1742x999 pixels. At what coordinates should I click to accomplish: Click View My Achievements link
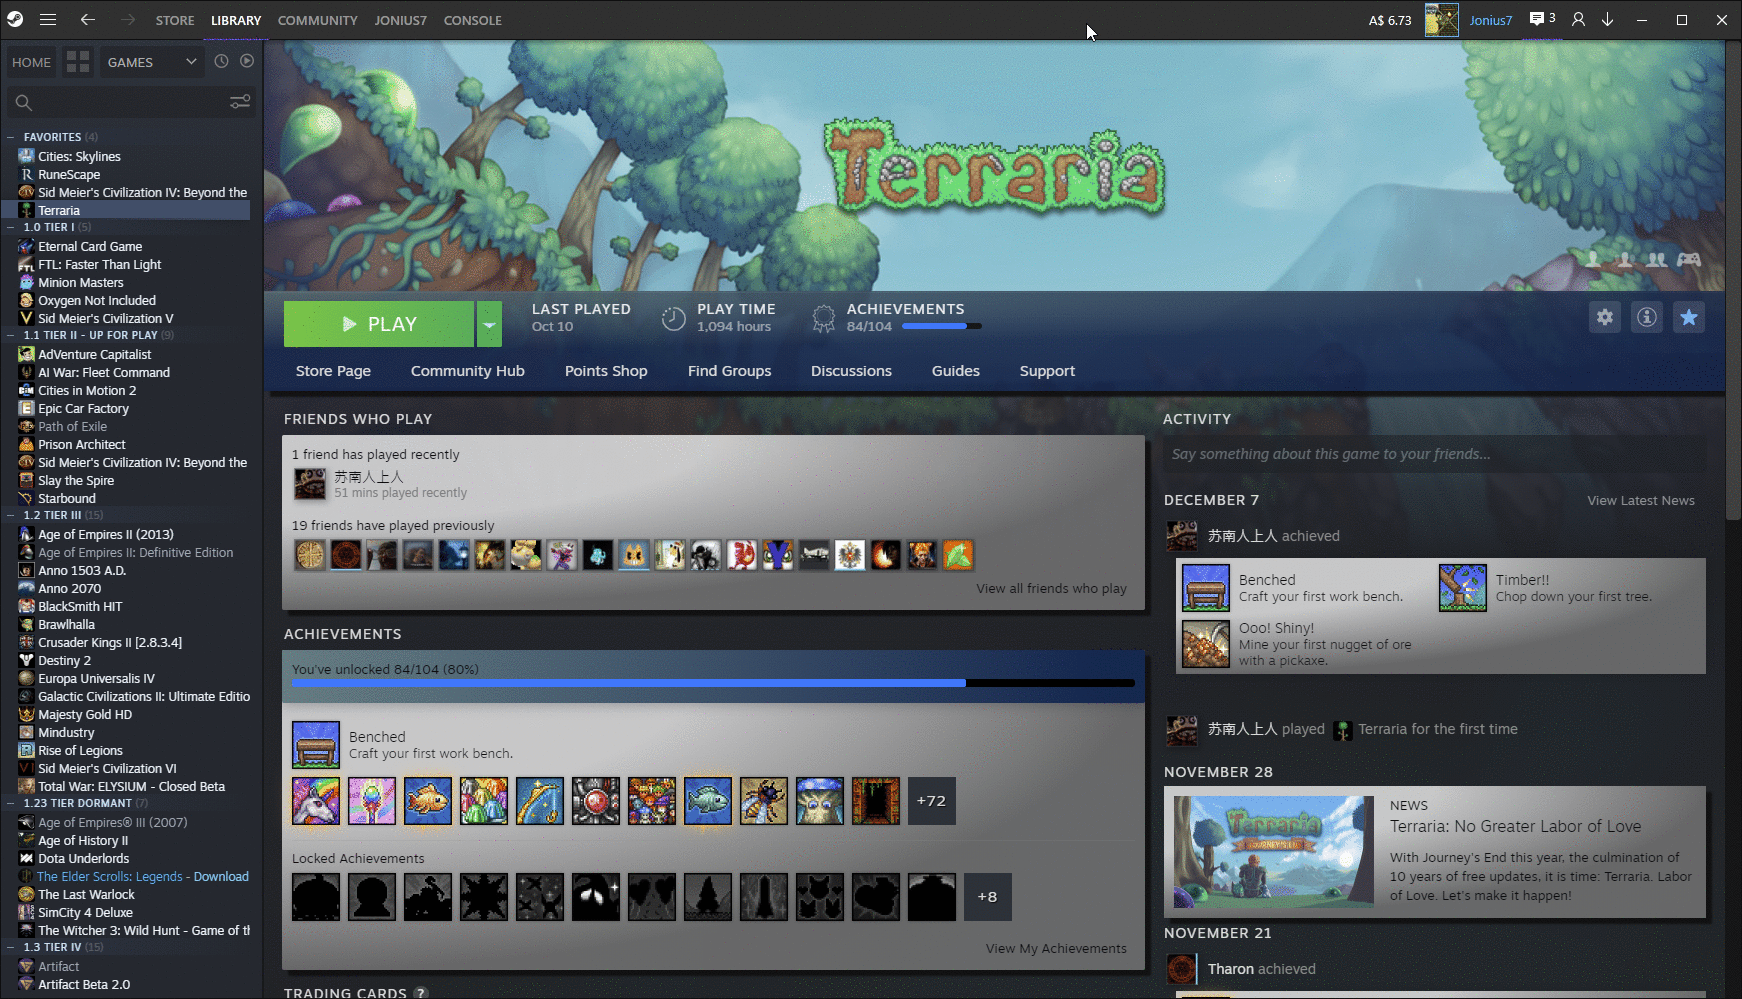1056,948
